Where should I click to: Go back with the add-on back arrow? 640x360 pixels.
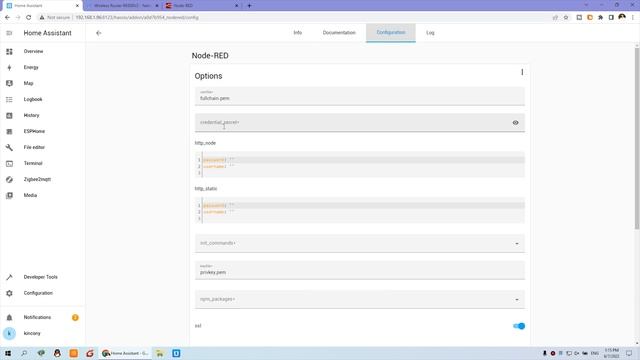99,33
